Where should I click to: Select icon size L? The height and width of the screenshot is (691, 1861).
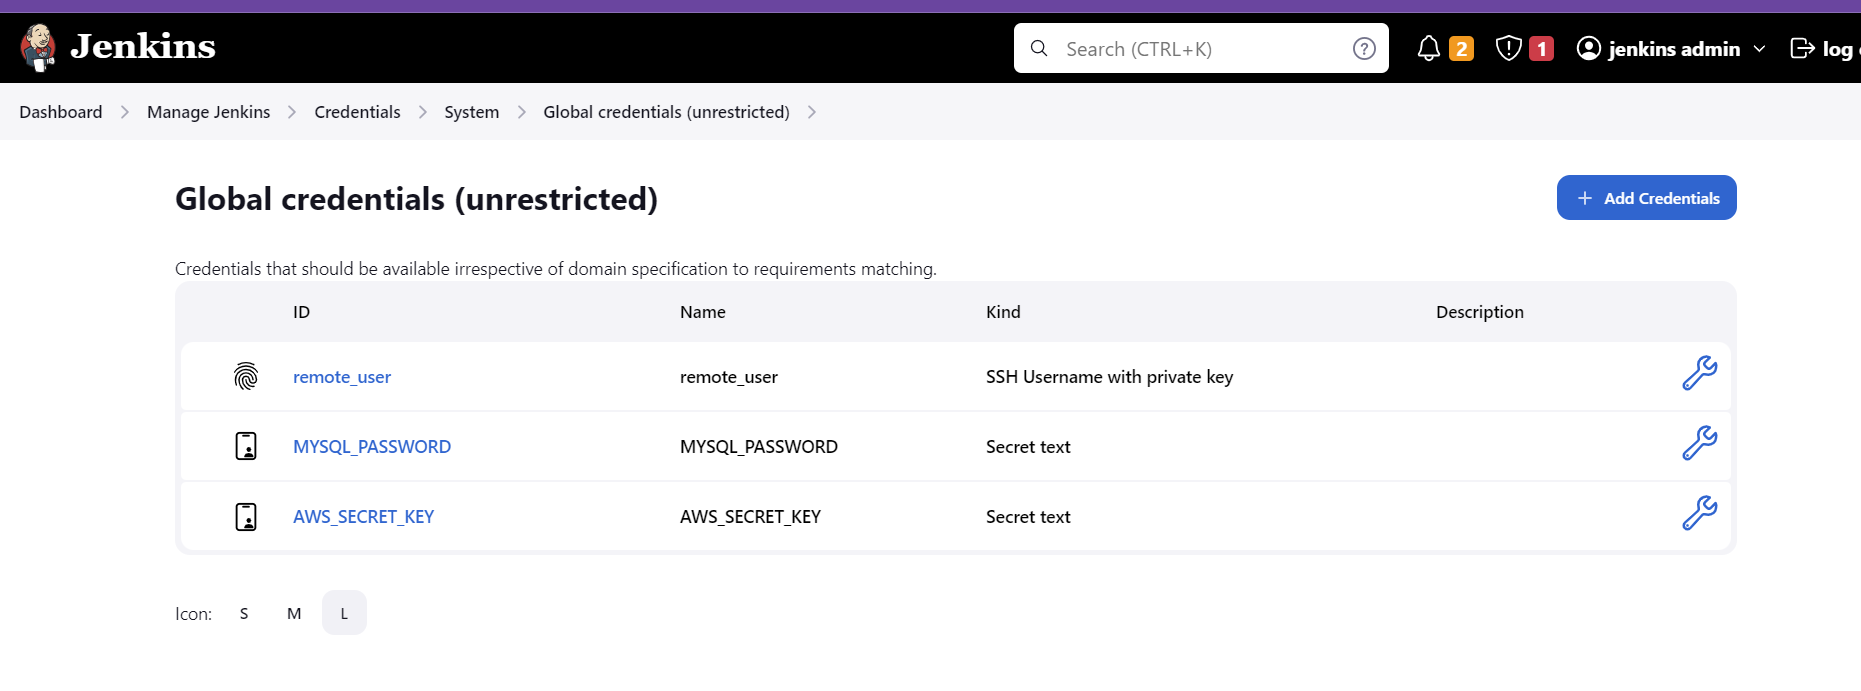pos(344,613)
